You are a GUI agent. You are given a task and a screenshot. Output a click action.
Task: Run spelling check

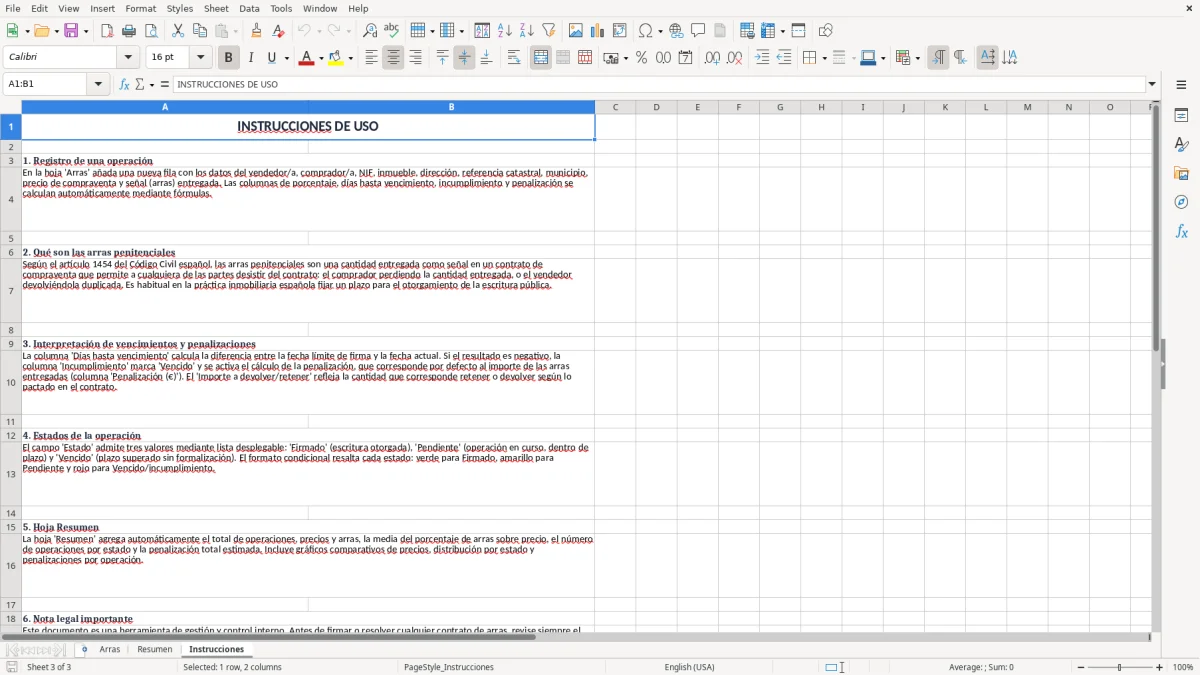[392, 31]
